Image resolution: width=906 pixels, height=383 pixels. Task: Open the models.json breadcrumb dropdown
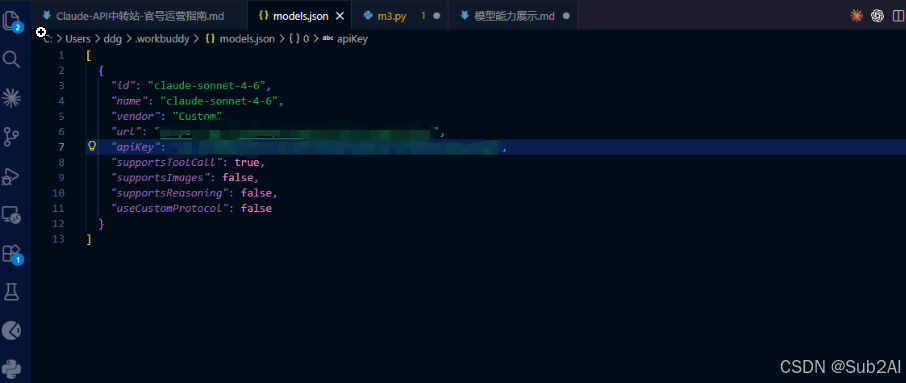coord(240,39)
